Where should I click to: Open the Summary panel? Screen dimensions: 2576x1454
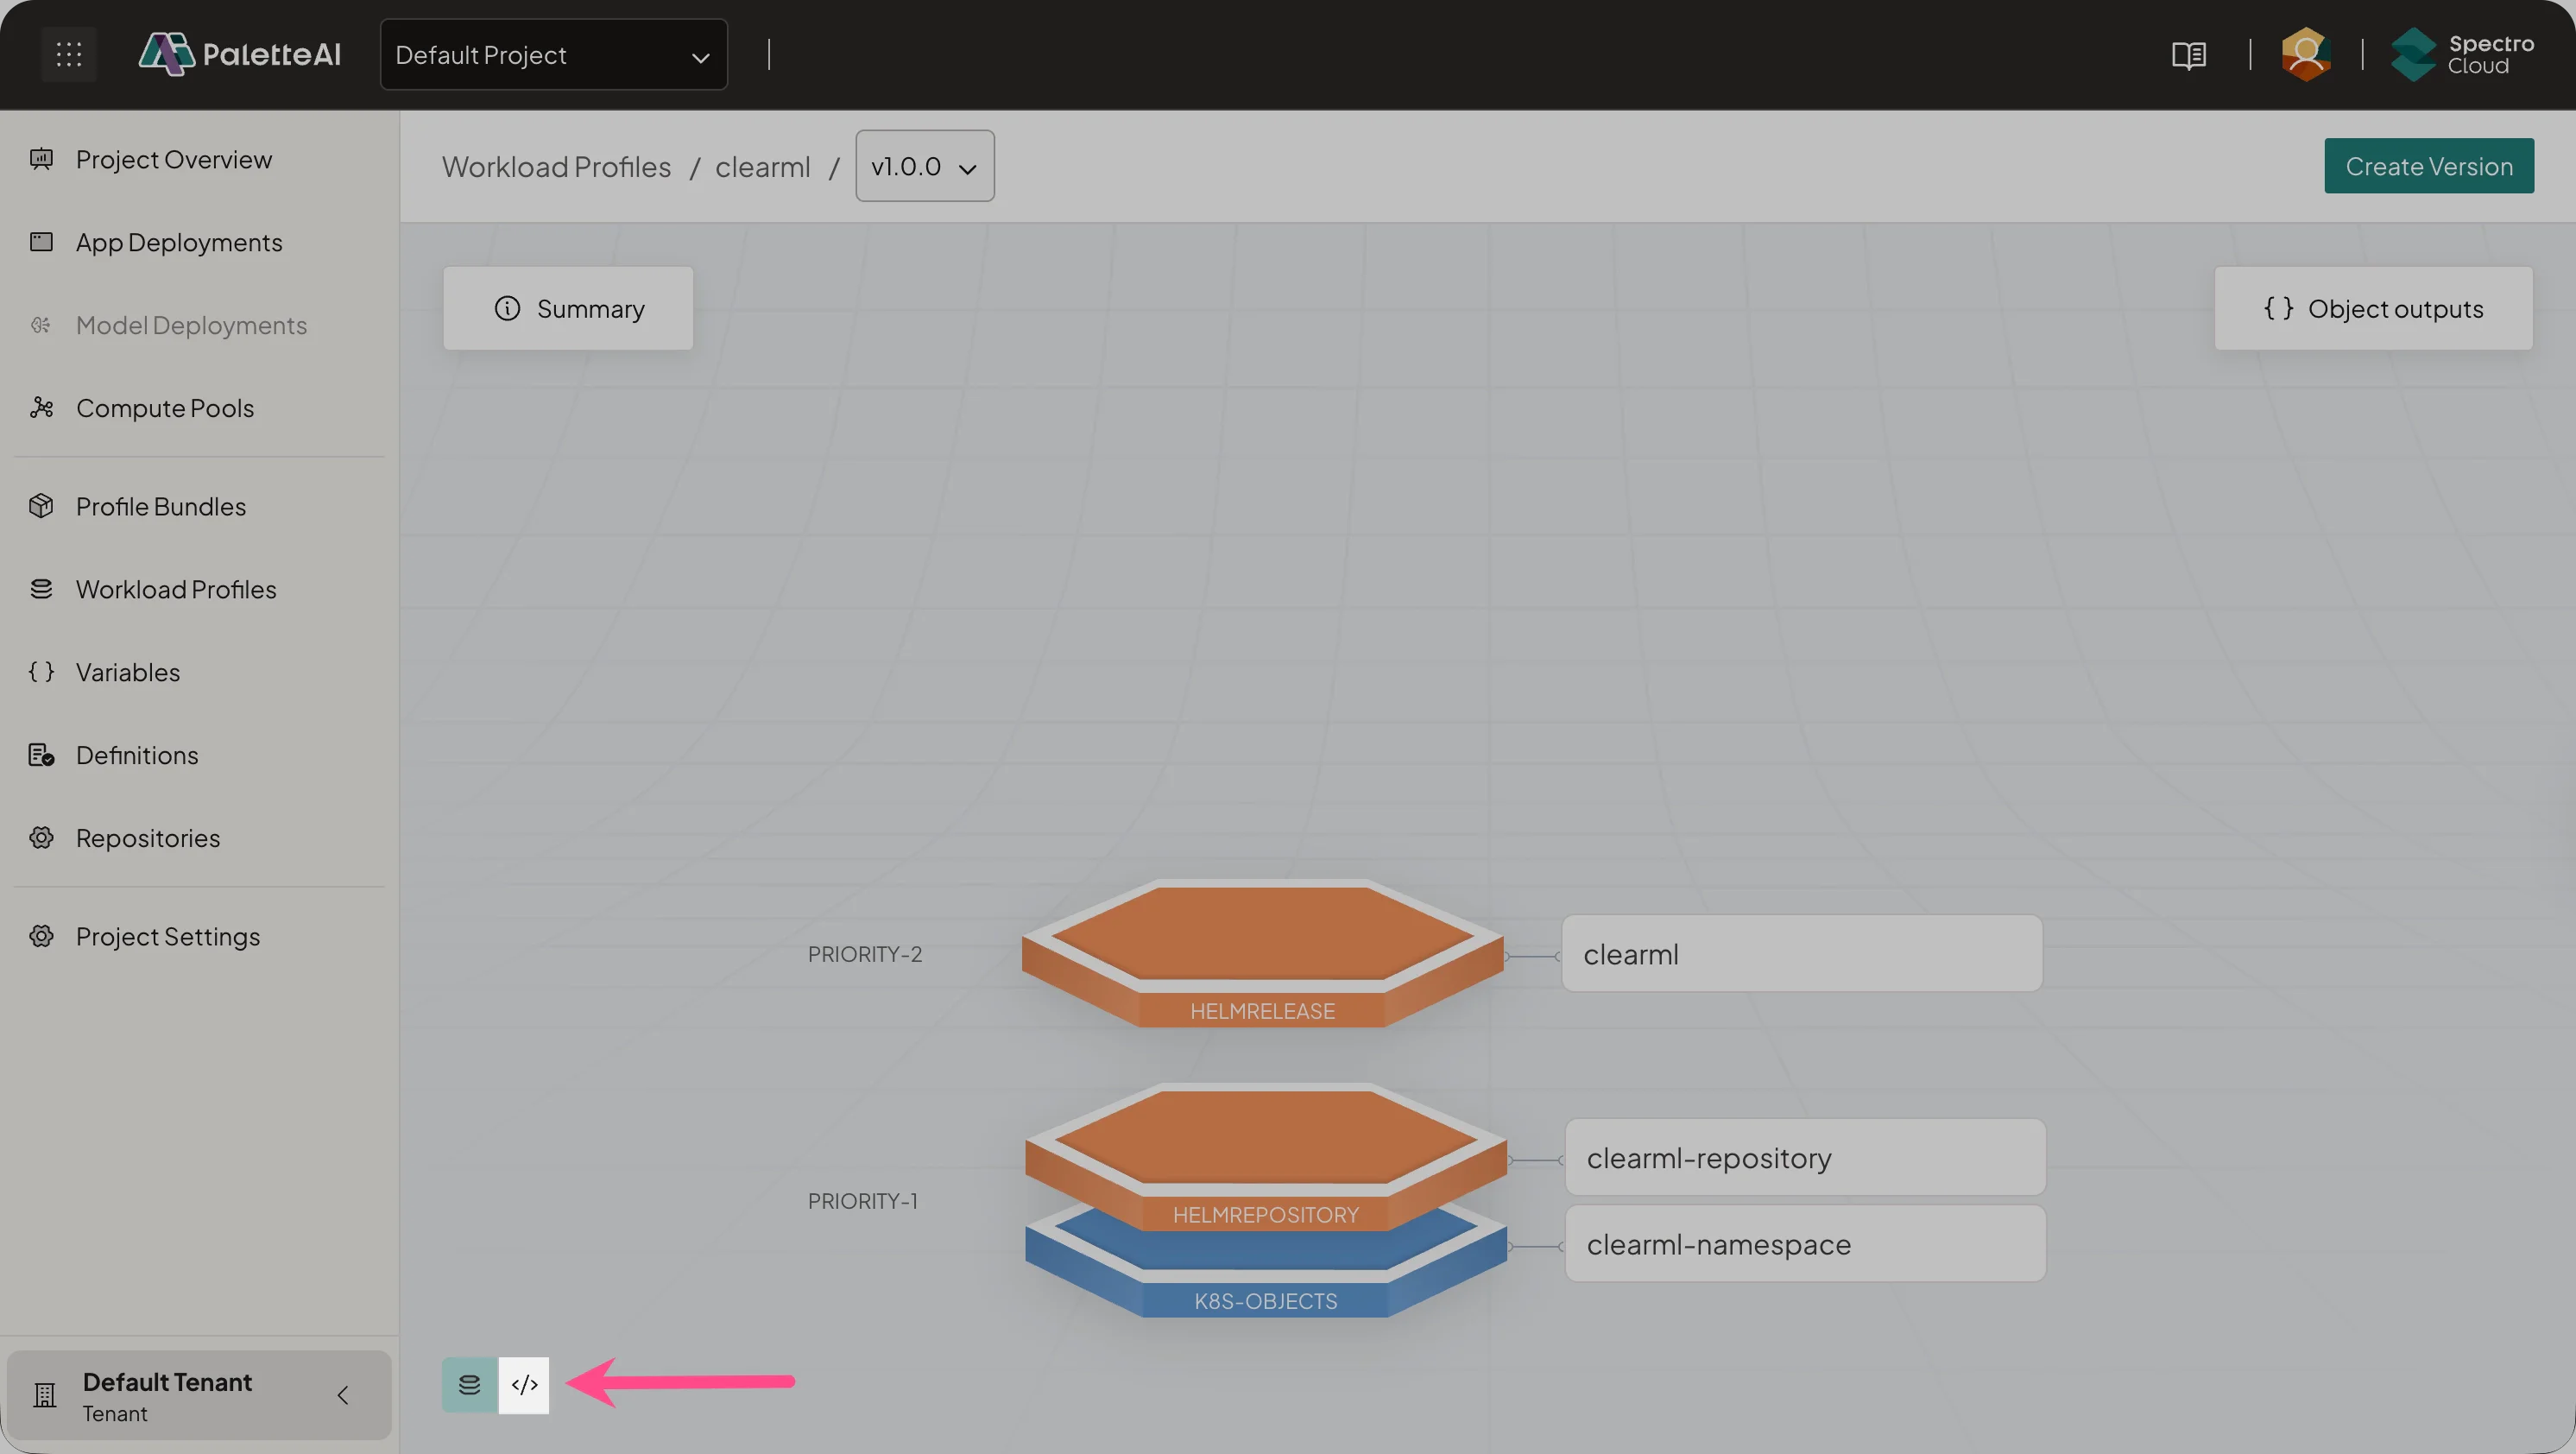[568, 309]
